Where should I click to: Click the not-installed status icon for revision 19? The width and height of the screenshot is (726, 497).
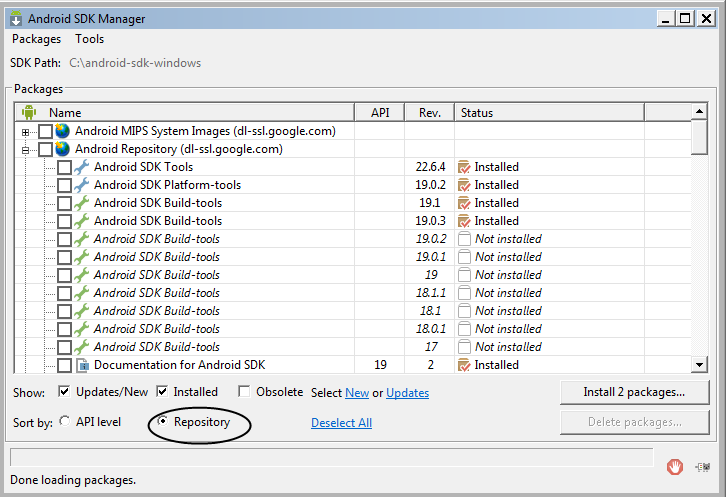464,275
